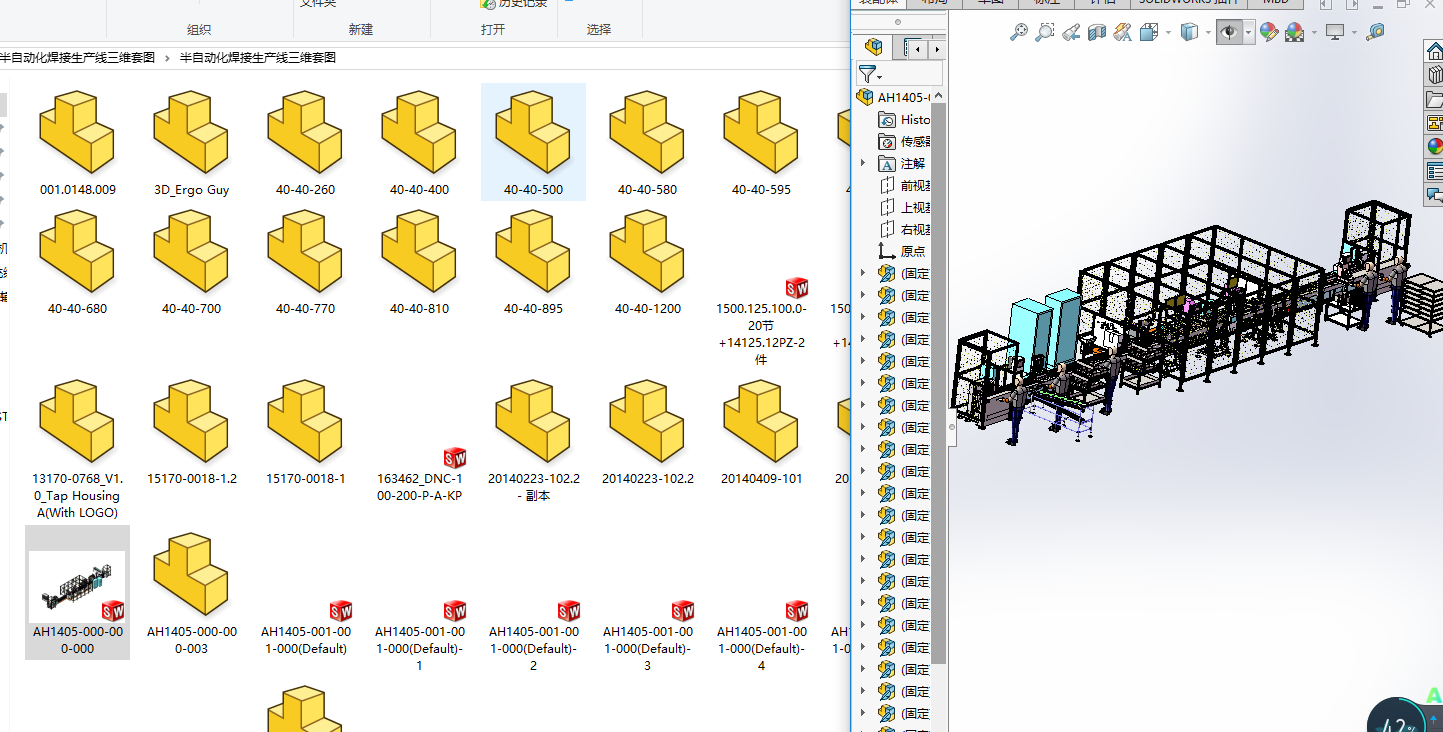Open the View Palette task pane tab

coord(1435,123)
